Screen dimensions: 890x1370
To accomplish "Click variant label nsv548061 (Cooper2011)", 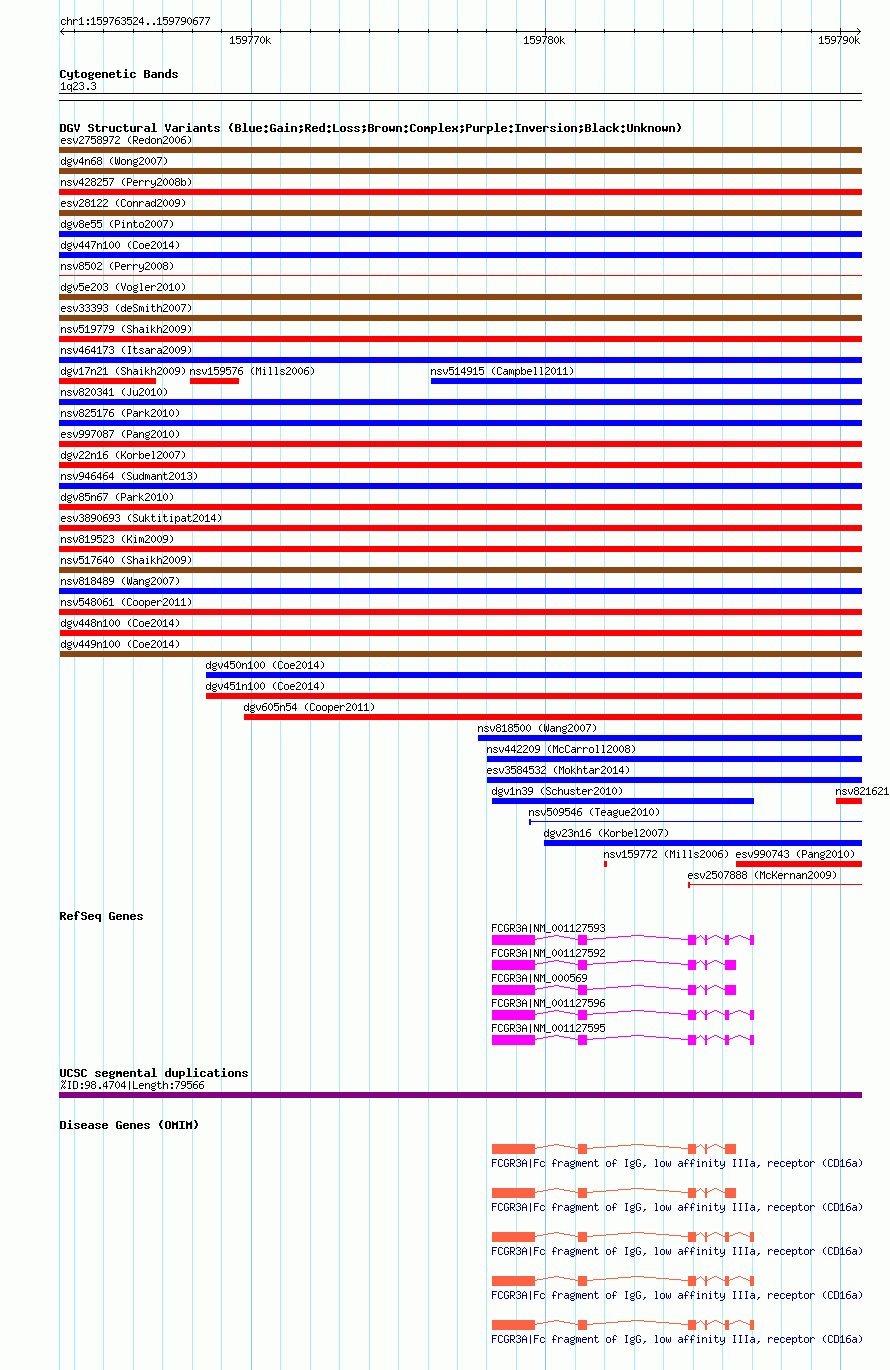I will click(126, 602).
